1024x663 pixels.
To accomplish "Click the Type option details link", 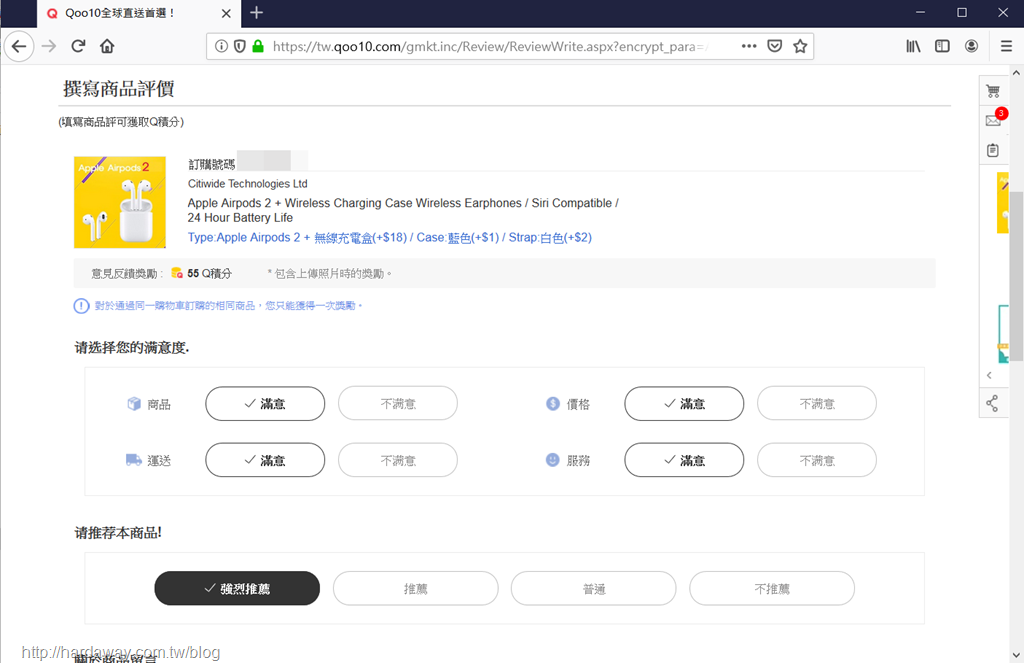I will tap(390, 238).
